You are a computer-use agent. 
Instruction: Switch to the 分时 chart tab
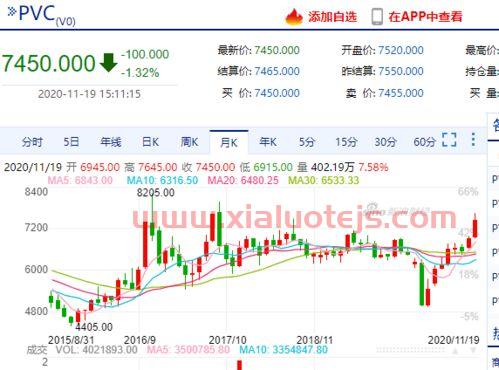(32, 142)
